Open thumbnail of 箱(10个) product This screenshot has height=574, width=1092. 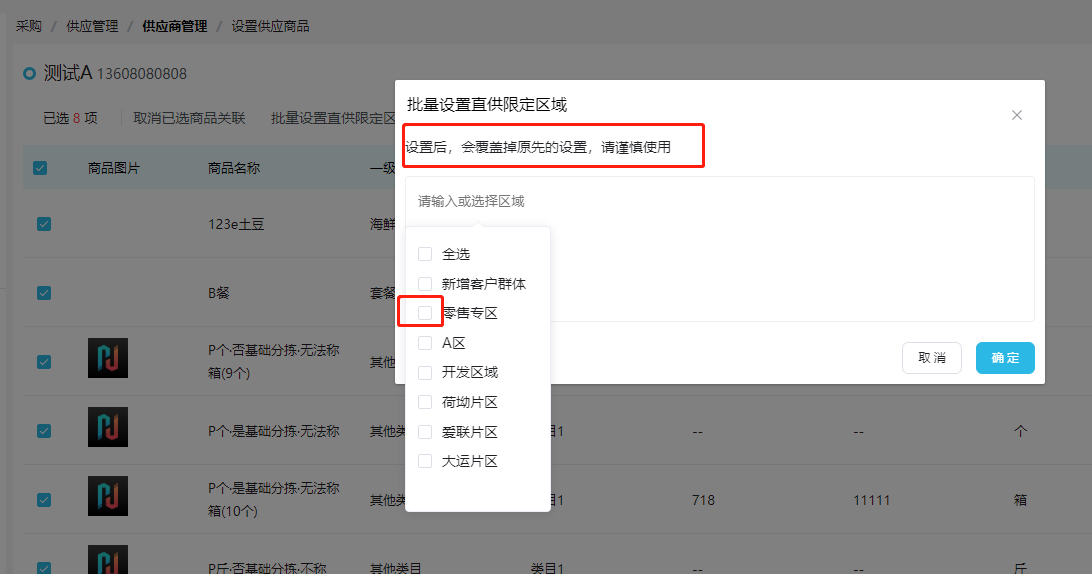[108, 496]
